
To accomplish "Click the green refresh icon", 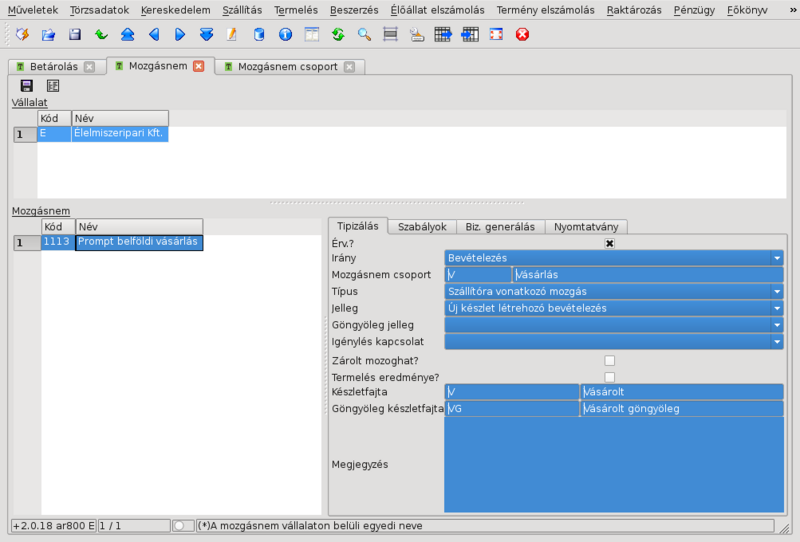I will click(x=338, y=35).
